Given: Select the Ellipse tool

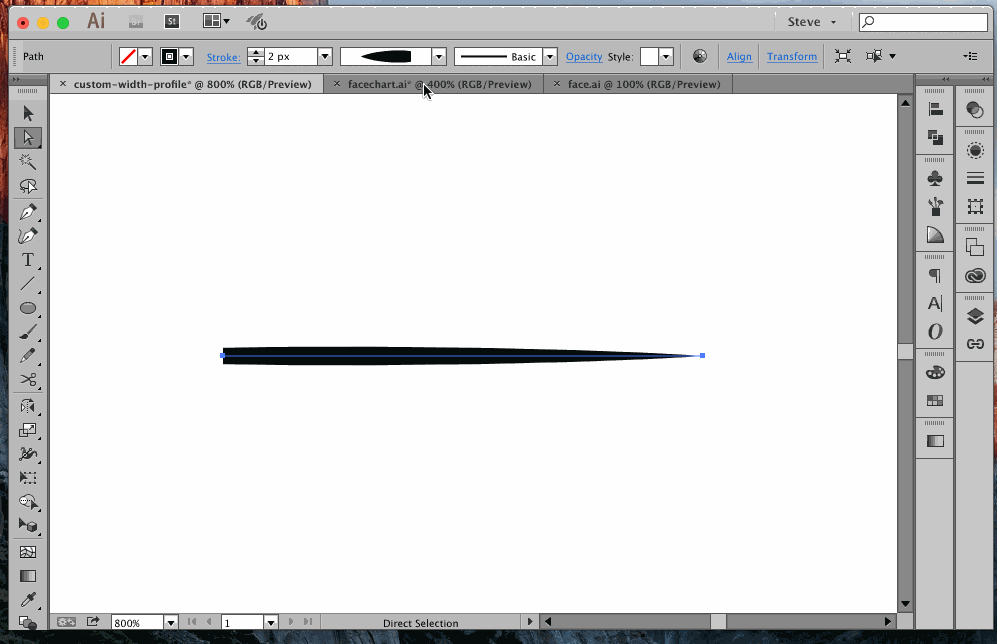Looking at the screenshot, I should [28, 308].
